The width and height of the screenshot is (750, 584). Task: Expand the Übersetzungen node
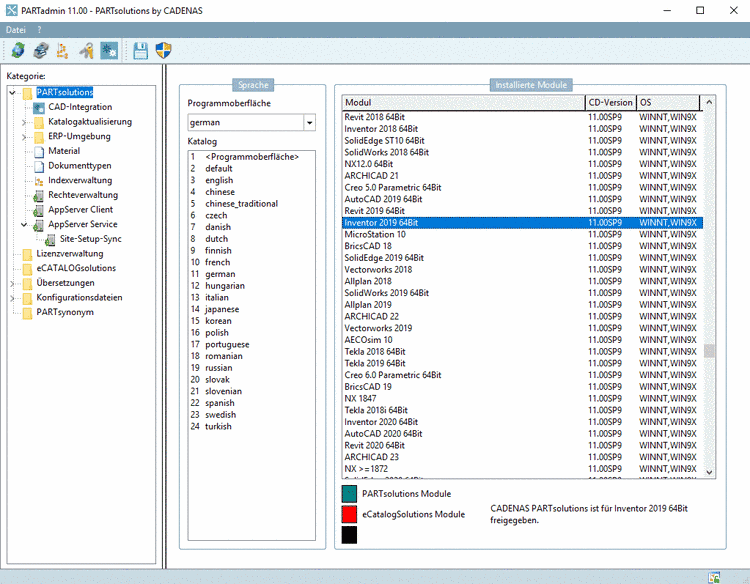[x=13, y=284]
